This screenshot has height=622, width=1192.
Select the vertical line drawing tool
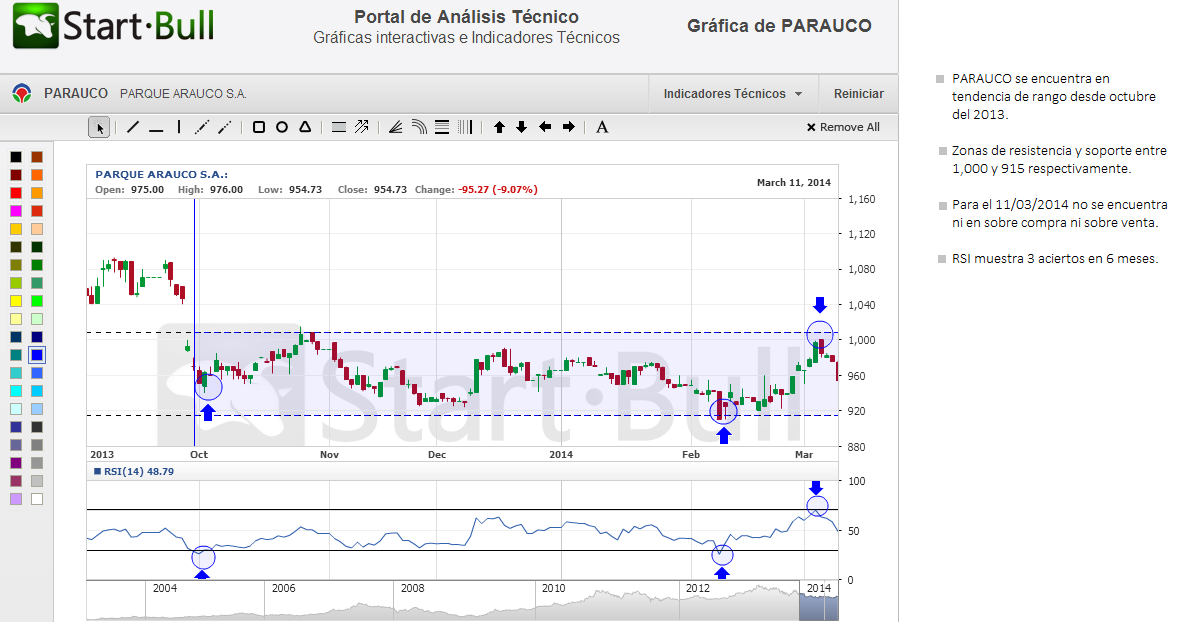click(x=179, y=127)
